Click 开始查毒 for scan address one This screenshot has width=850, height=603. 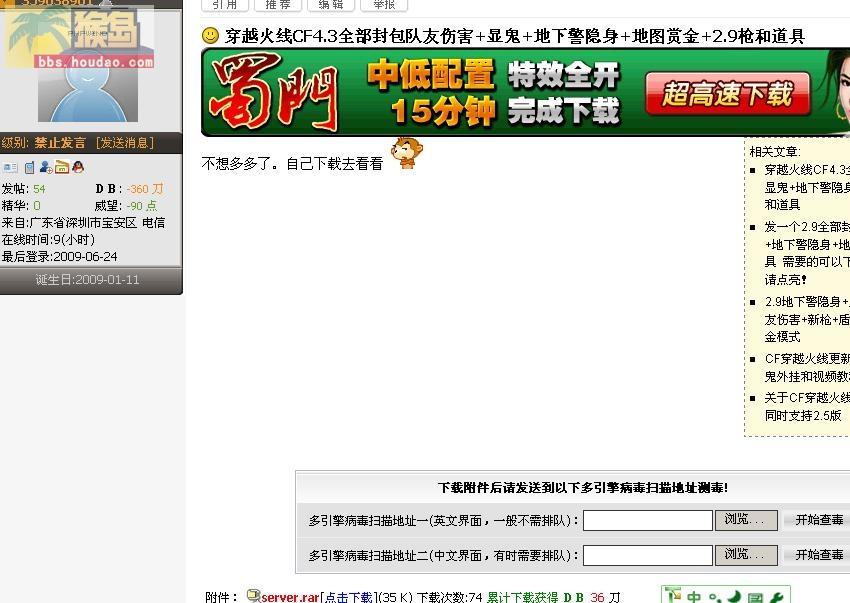point(818,520)
